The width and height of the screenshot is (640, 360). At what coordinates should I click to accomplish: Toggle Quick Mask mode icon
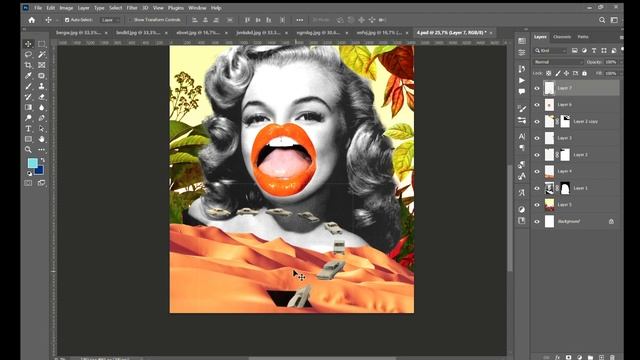click(28, 183)
